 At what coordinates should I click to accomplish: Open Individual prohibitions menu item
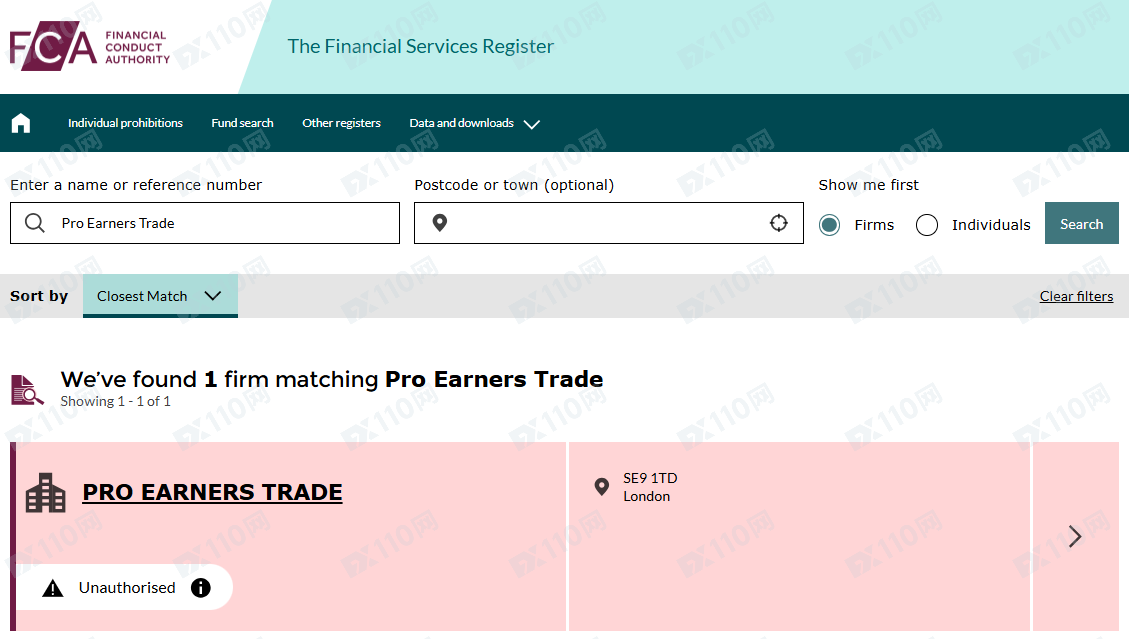(x=125, y=123)
